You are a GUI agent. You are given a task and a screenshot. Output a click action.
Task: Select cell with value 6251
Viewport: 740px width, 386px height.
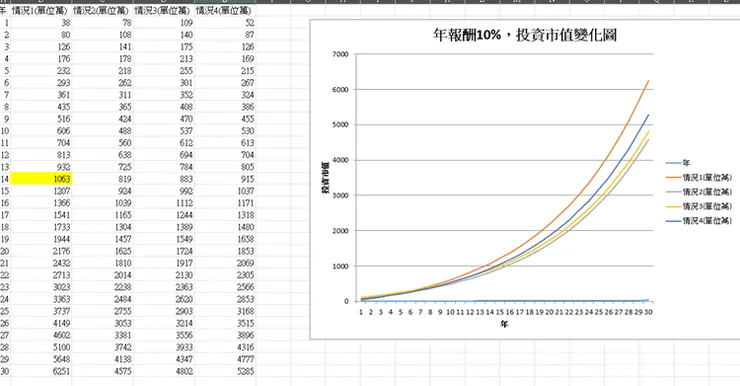(x=41, y=371)
